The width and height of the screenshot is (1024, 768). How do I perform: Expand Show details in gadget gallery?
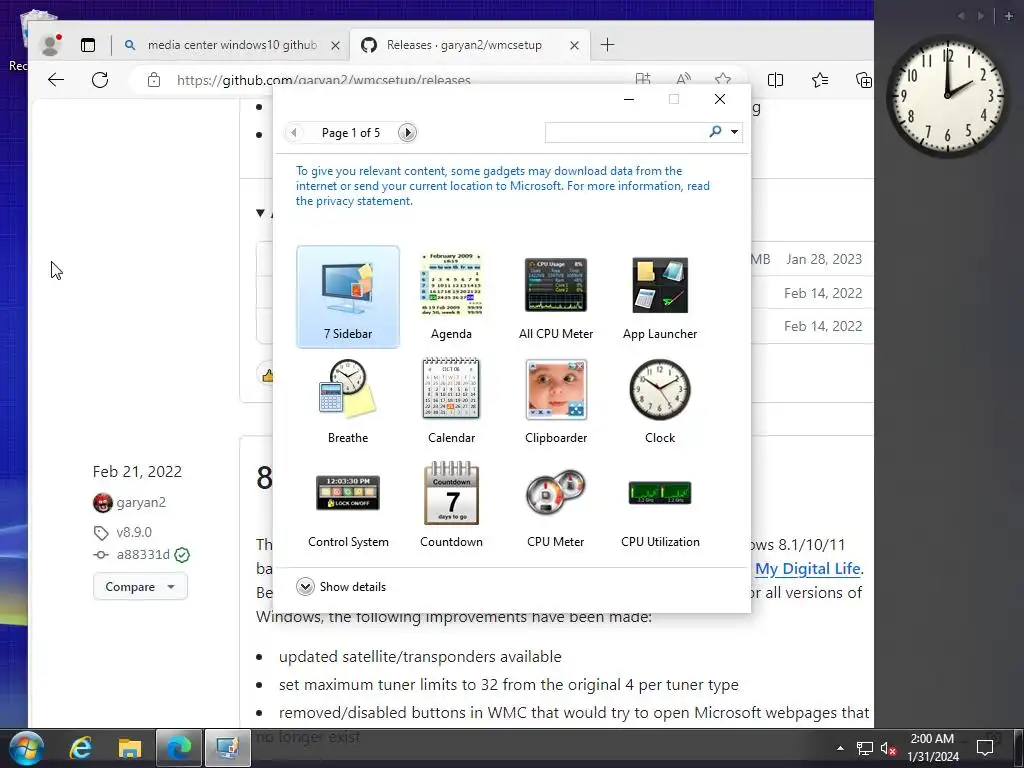click(x=341, y=586)
